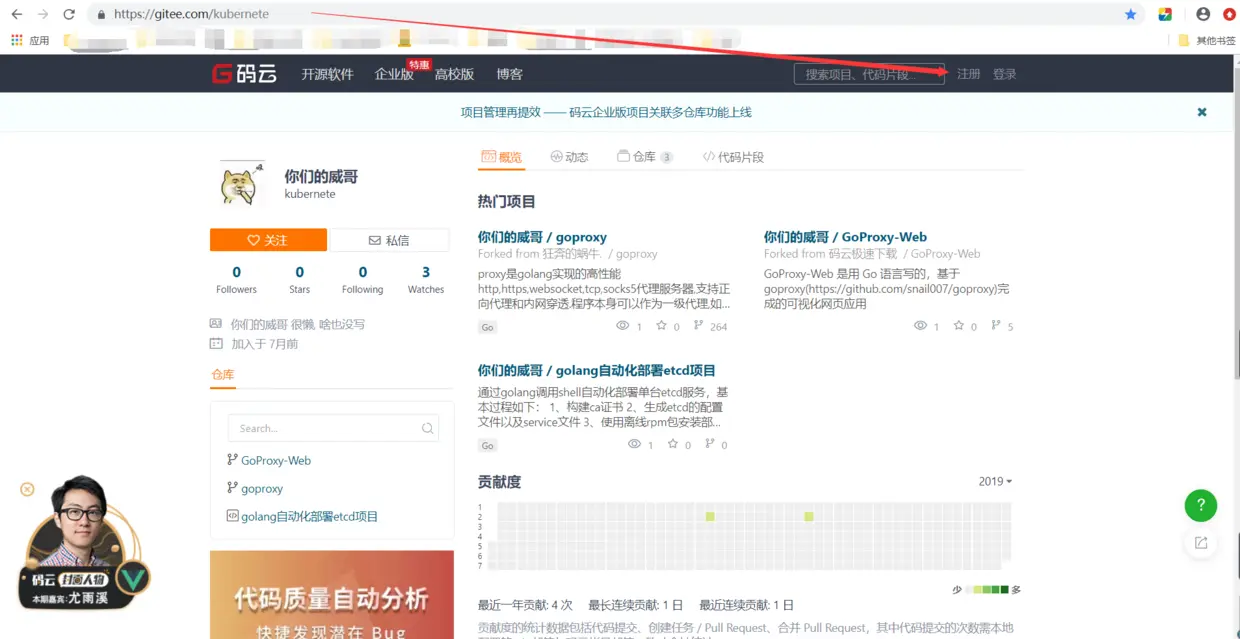
Task: Open goproxy in sidebar repository list
Action: 262,488
